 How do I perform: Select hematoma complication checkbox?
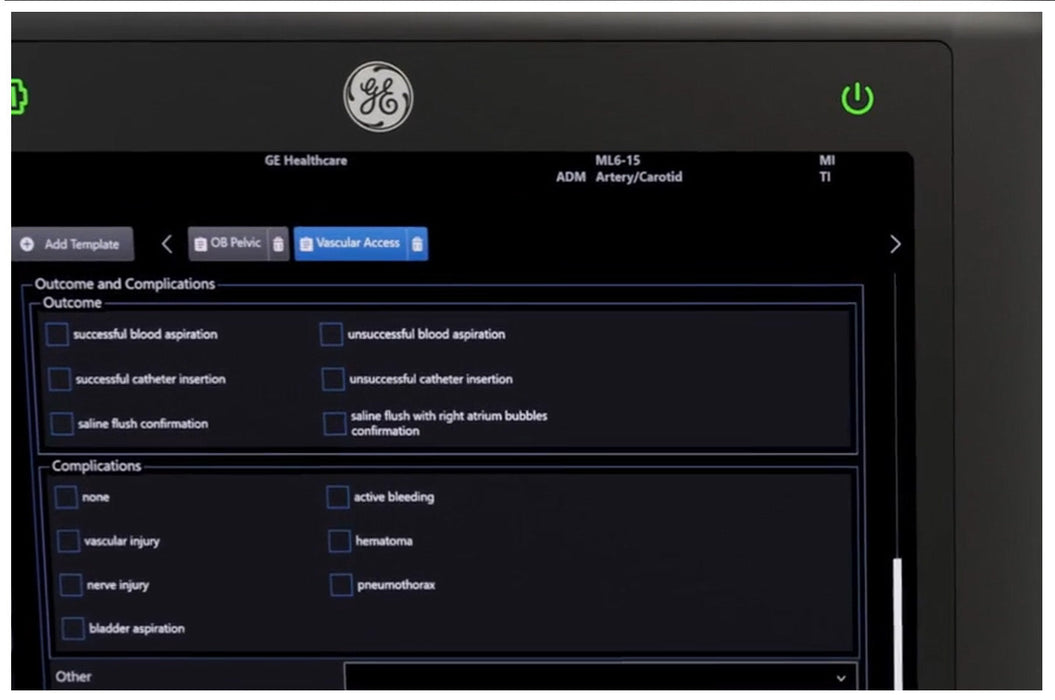coord(339,540)
